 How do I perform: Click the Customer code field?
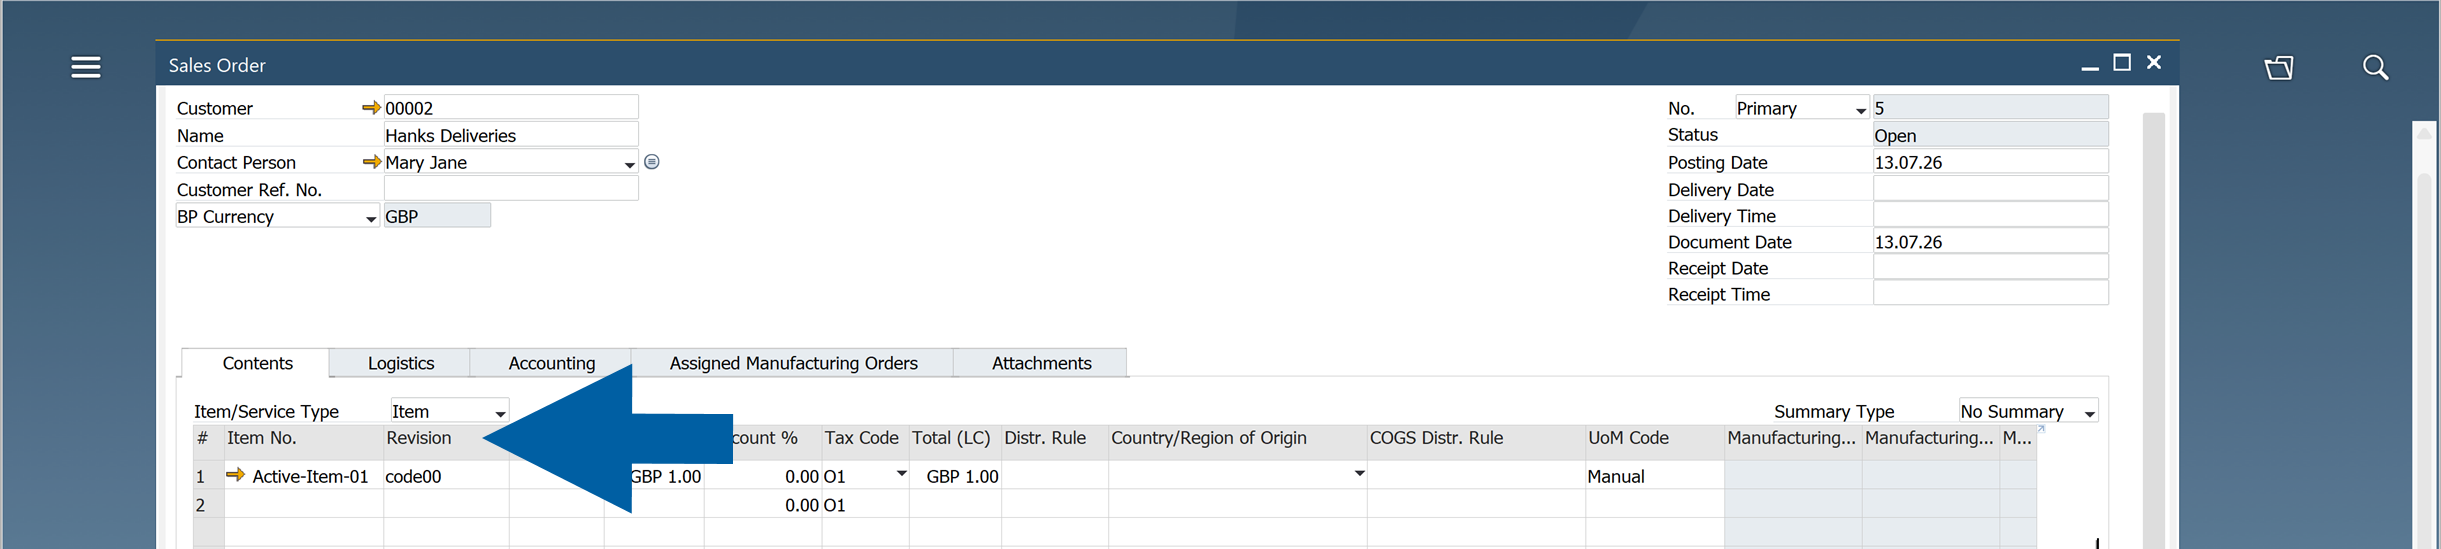511,108
